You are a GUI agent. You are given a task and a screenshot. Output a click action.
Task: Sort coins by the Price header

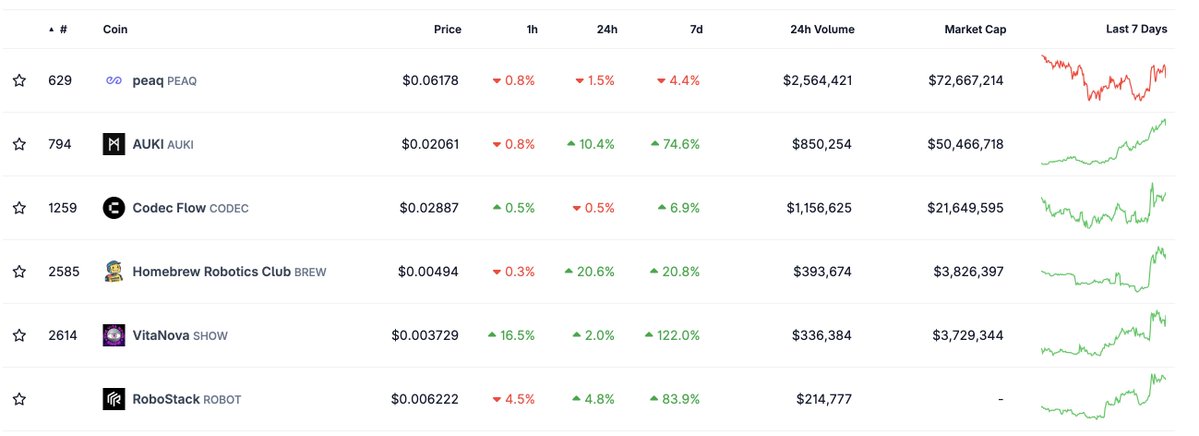point(447,30)
